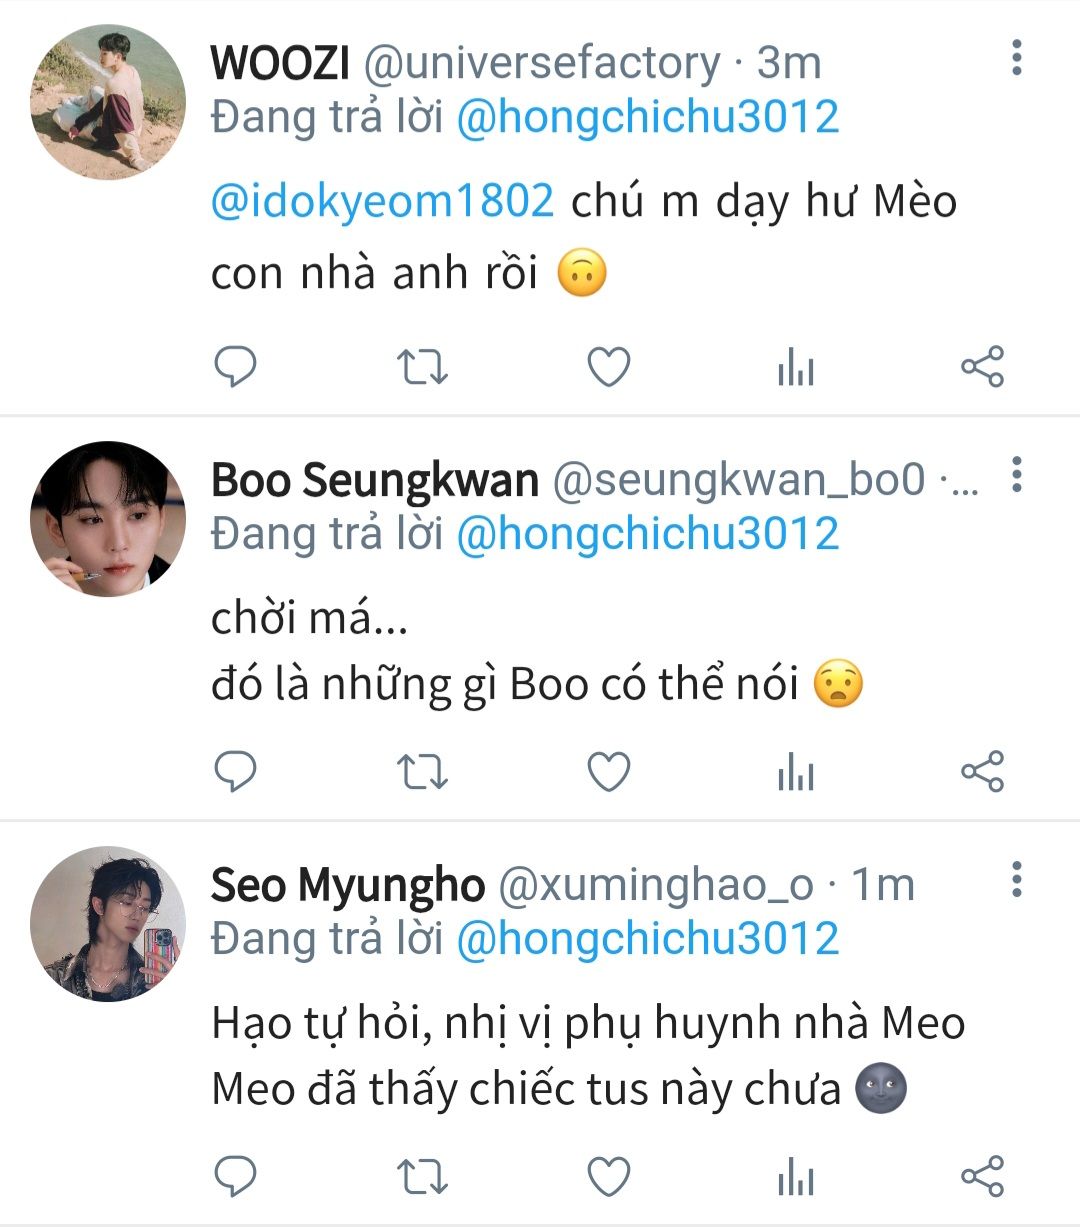Open @hongchichu3012 link in Seo Myungho's reply
Screen dimensions: 1080x1227
(647, 939)
